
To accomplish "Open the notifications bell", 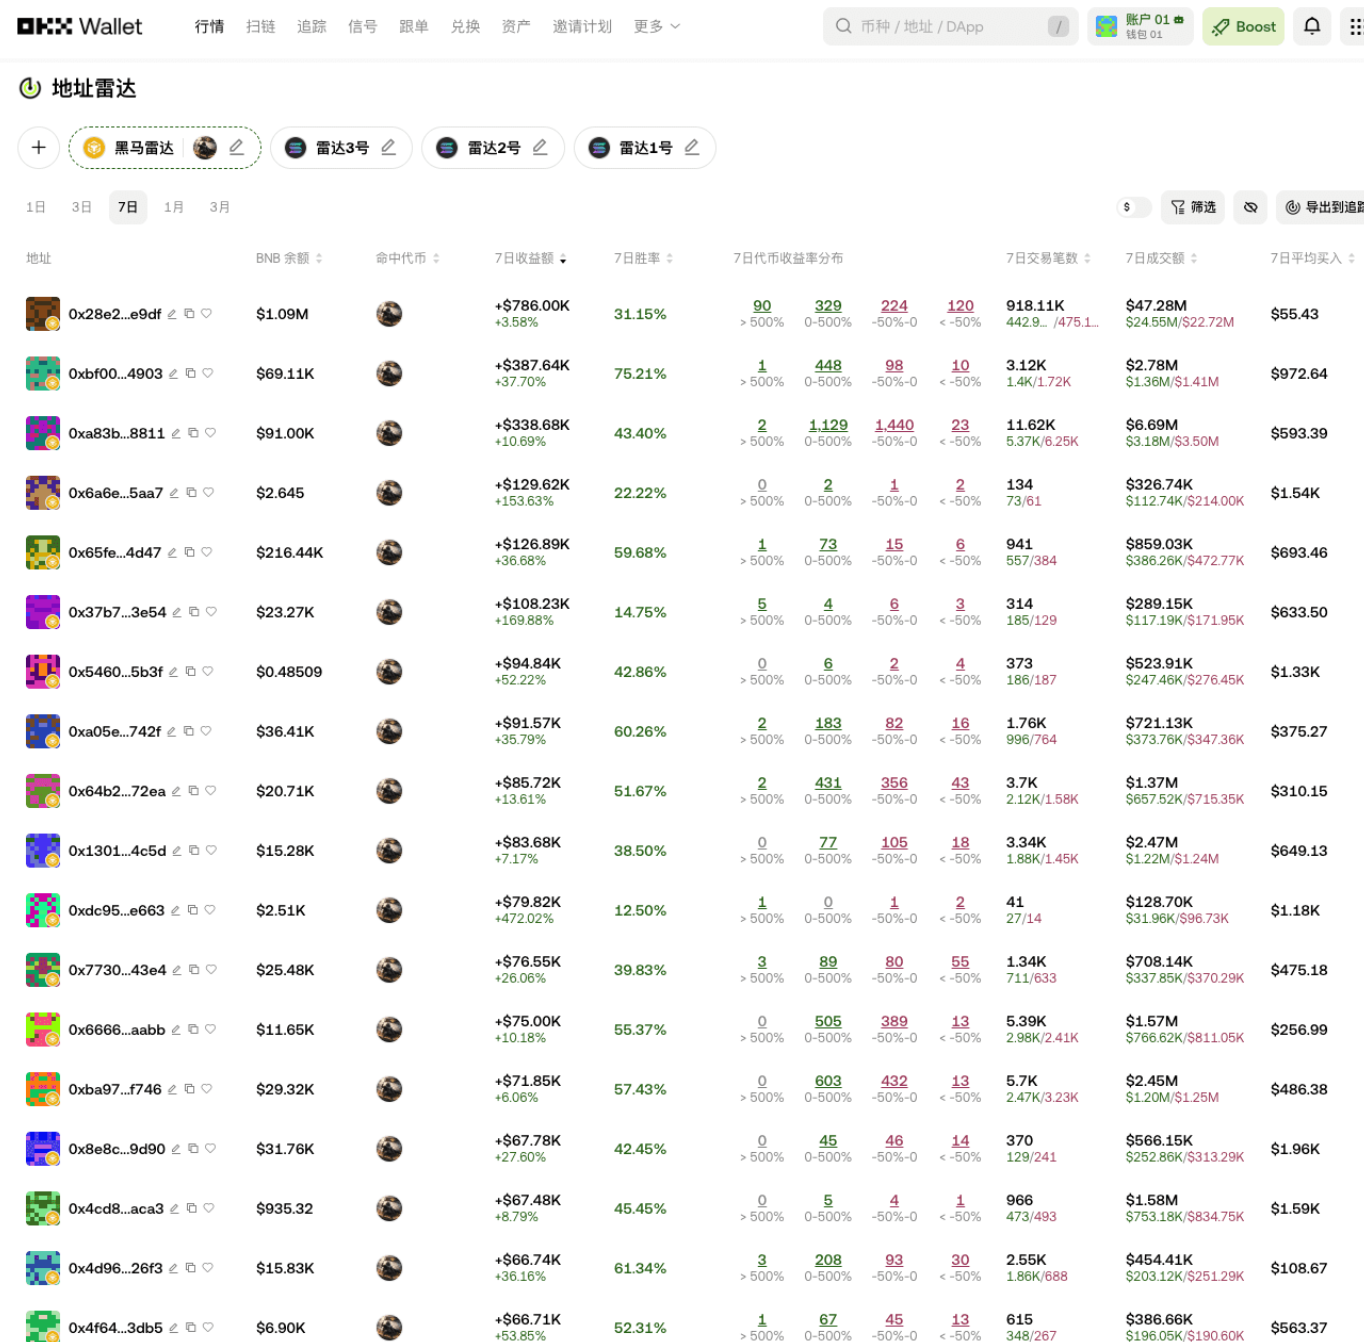I will coord(1312,27).
